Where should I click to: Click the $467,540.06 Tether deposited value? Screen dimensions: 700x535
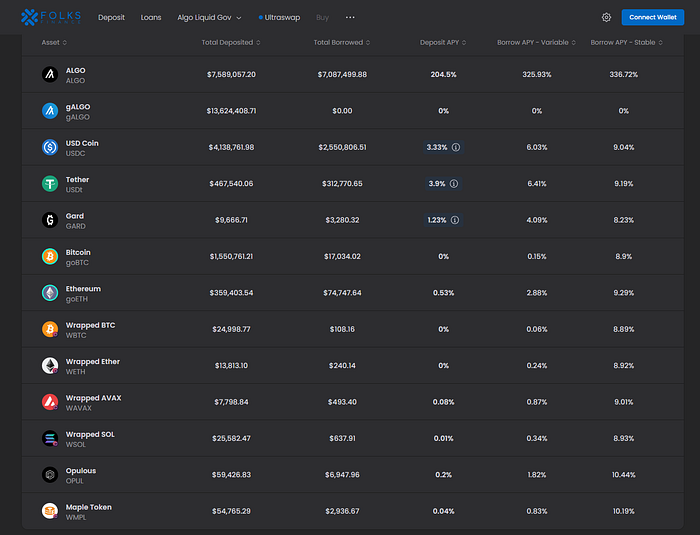[231, 184]
